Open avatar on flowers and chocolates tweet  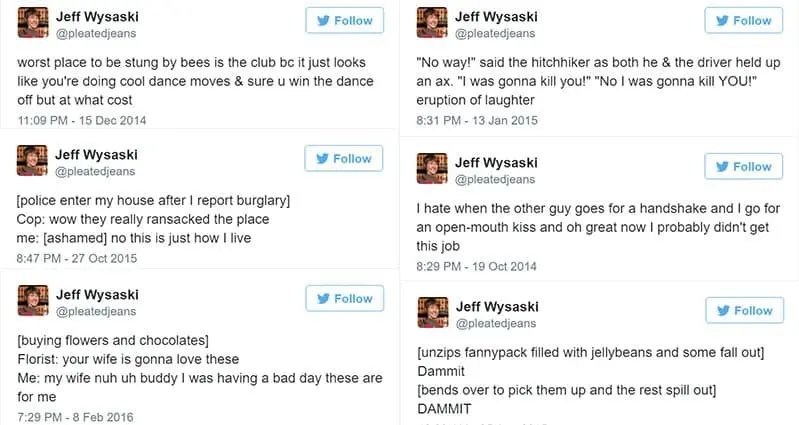pos(32,302)
